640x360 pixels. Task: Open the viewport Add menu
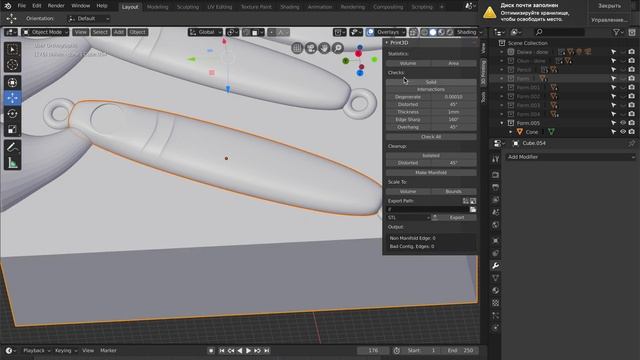pos(118,32)
